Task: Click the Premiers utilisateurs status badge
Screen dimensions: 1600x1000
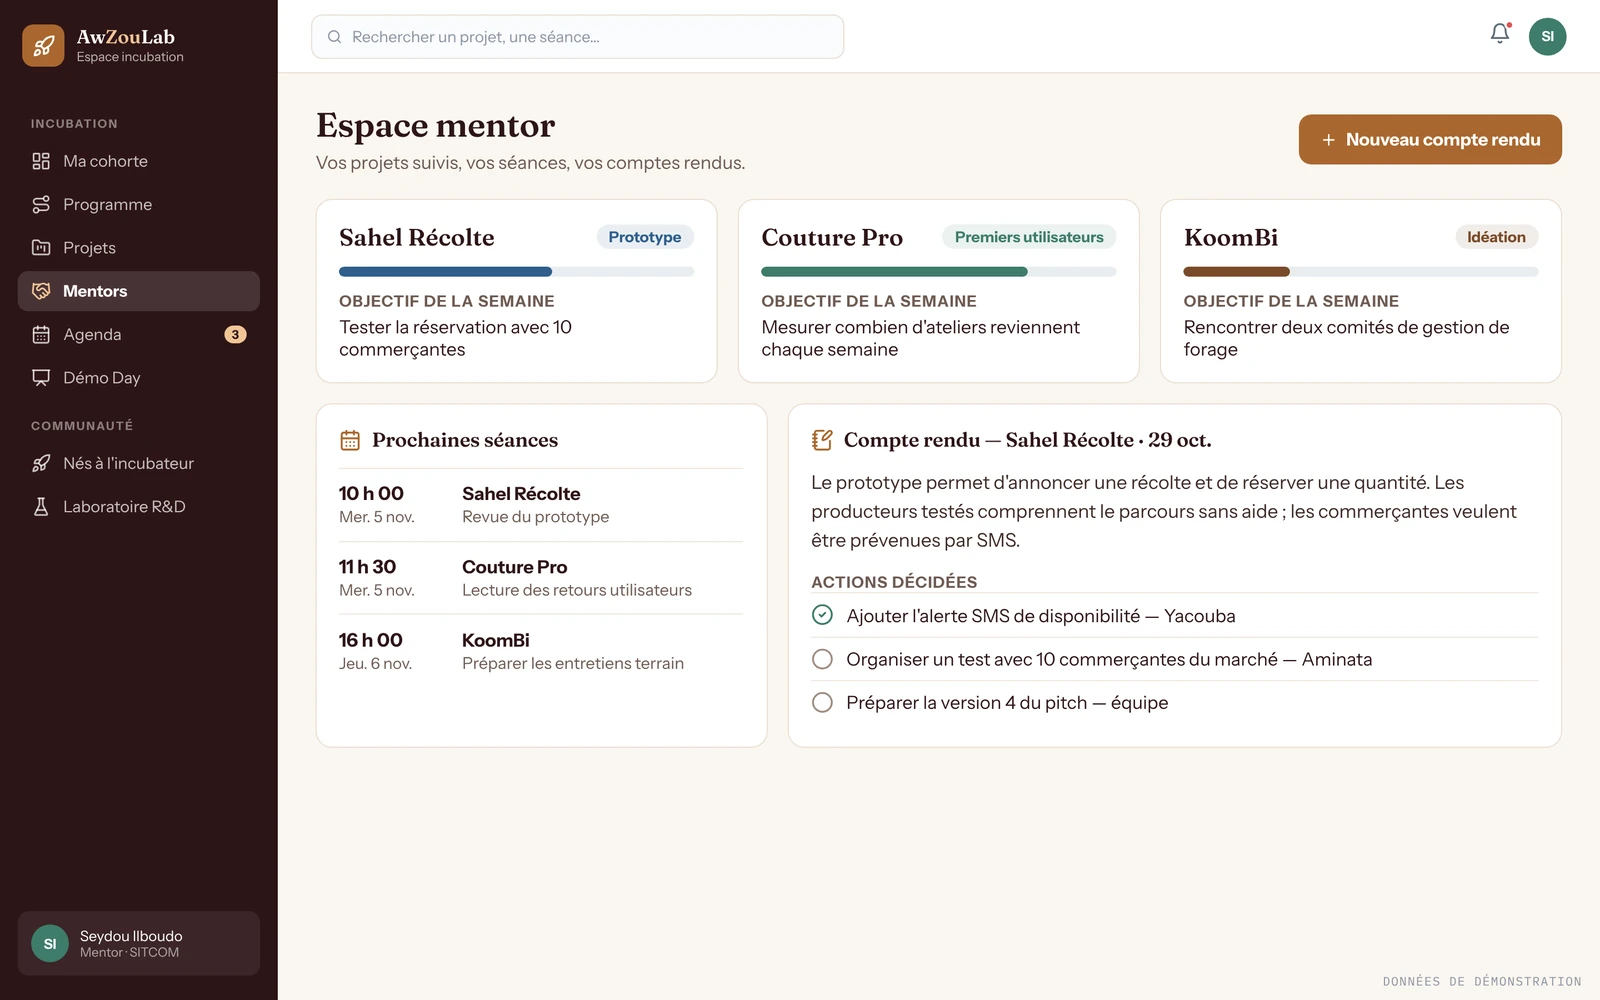Action: [1029, 237]
